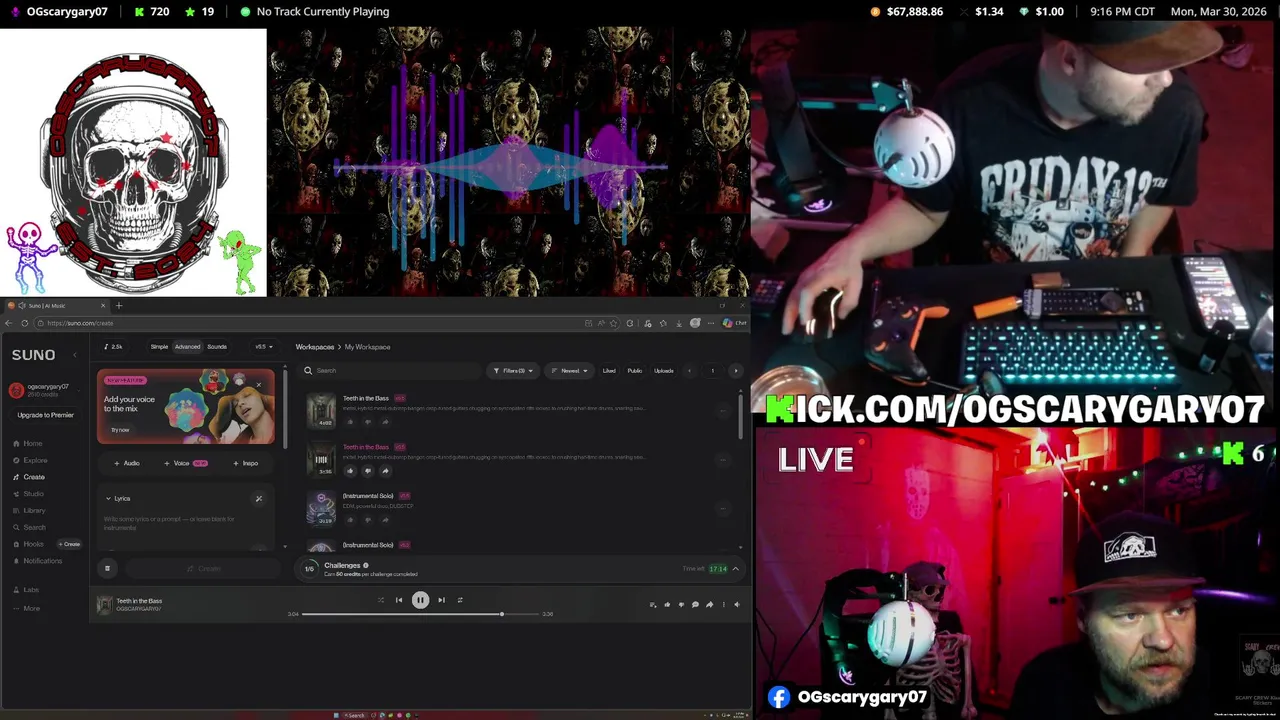Reload the Suno page
The width and height of the screenshot is (1280, 720).
point(24,323)
